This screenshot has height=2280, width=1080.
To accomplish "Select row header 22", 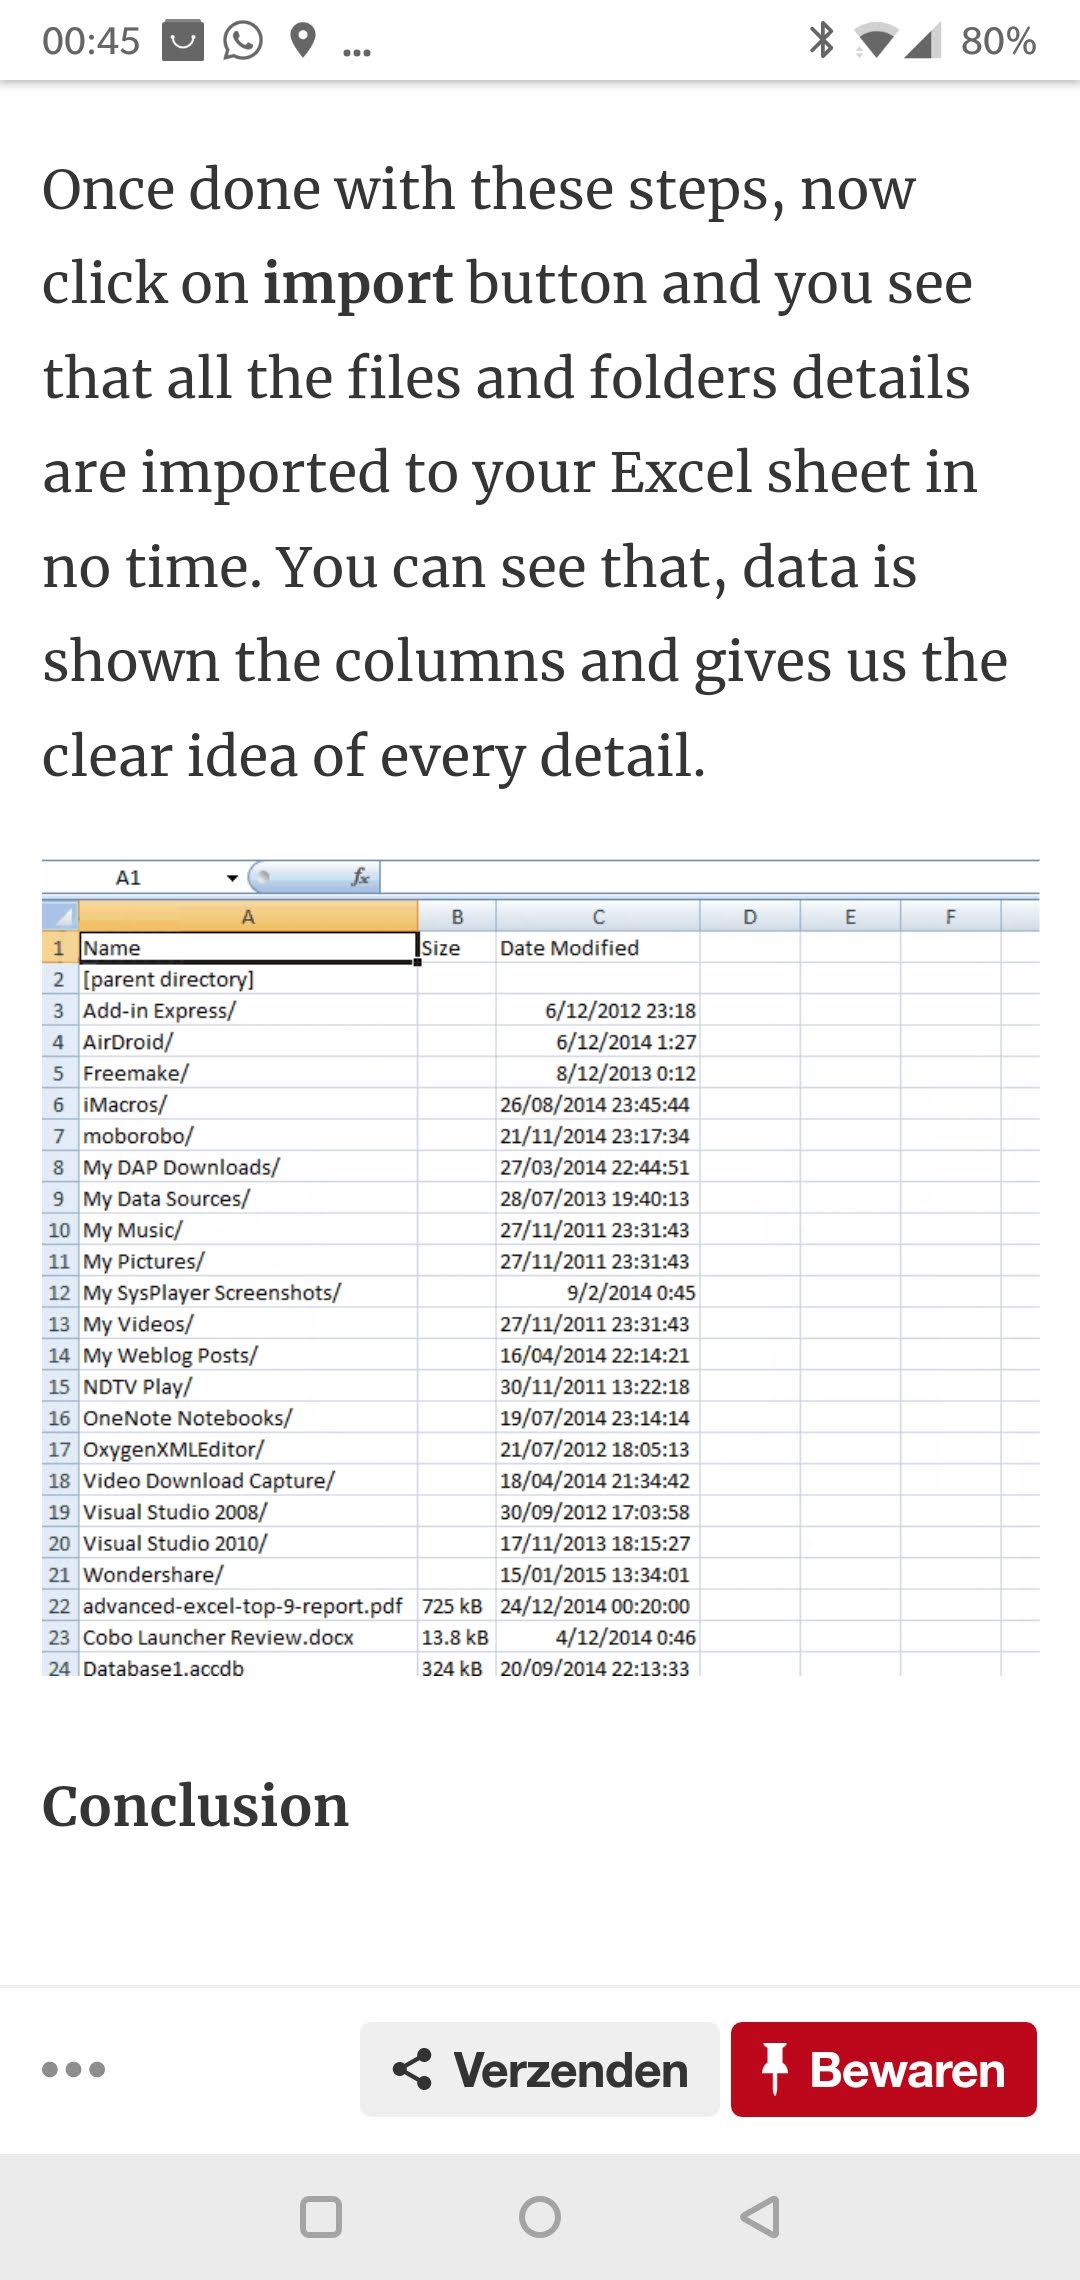I will pyautogui.click(x=59, y=1606).
